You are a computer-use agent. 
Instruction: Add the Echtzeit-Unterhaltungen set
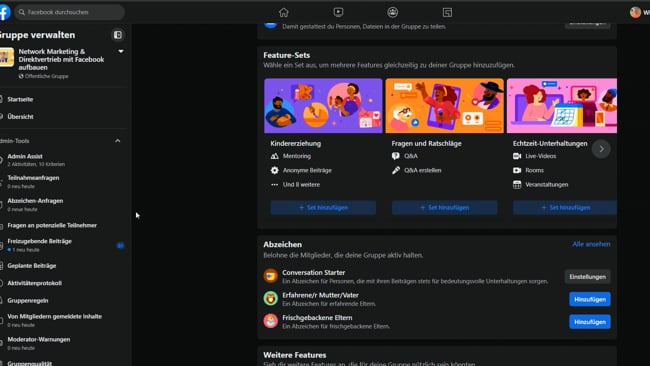click(565, 207)
